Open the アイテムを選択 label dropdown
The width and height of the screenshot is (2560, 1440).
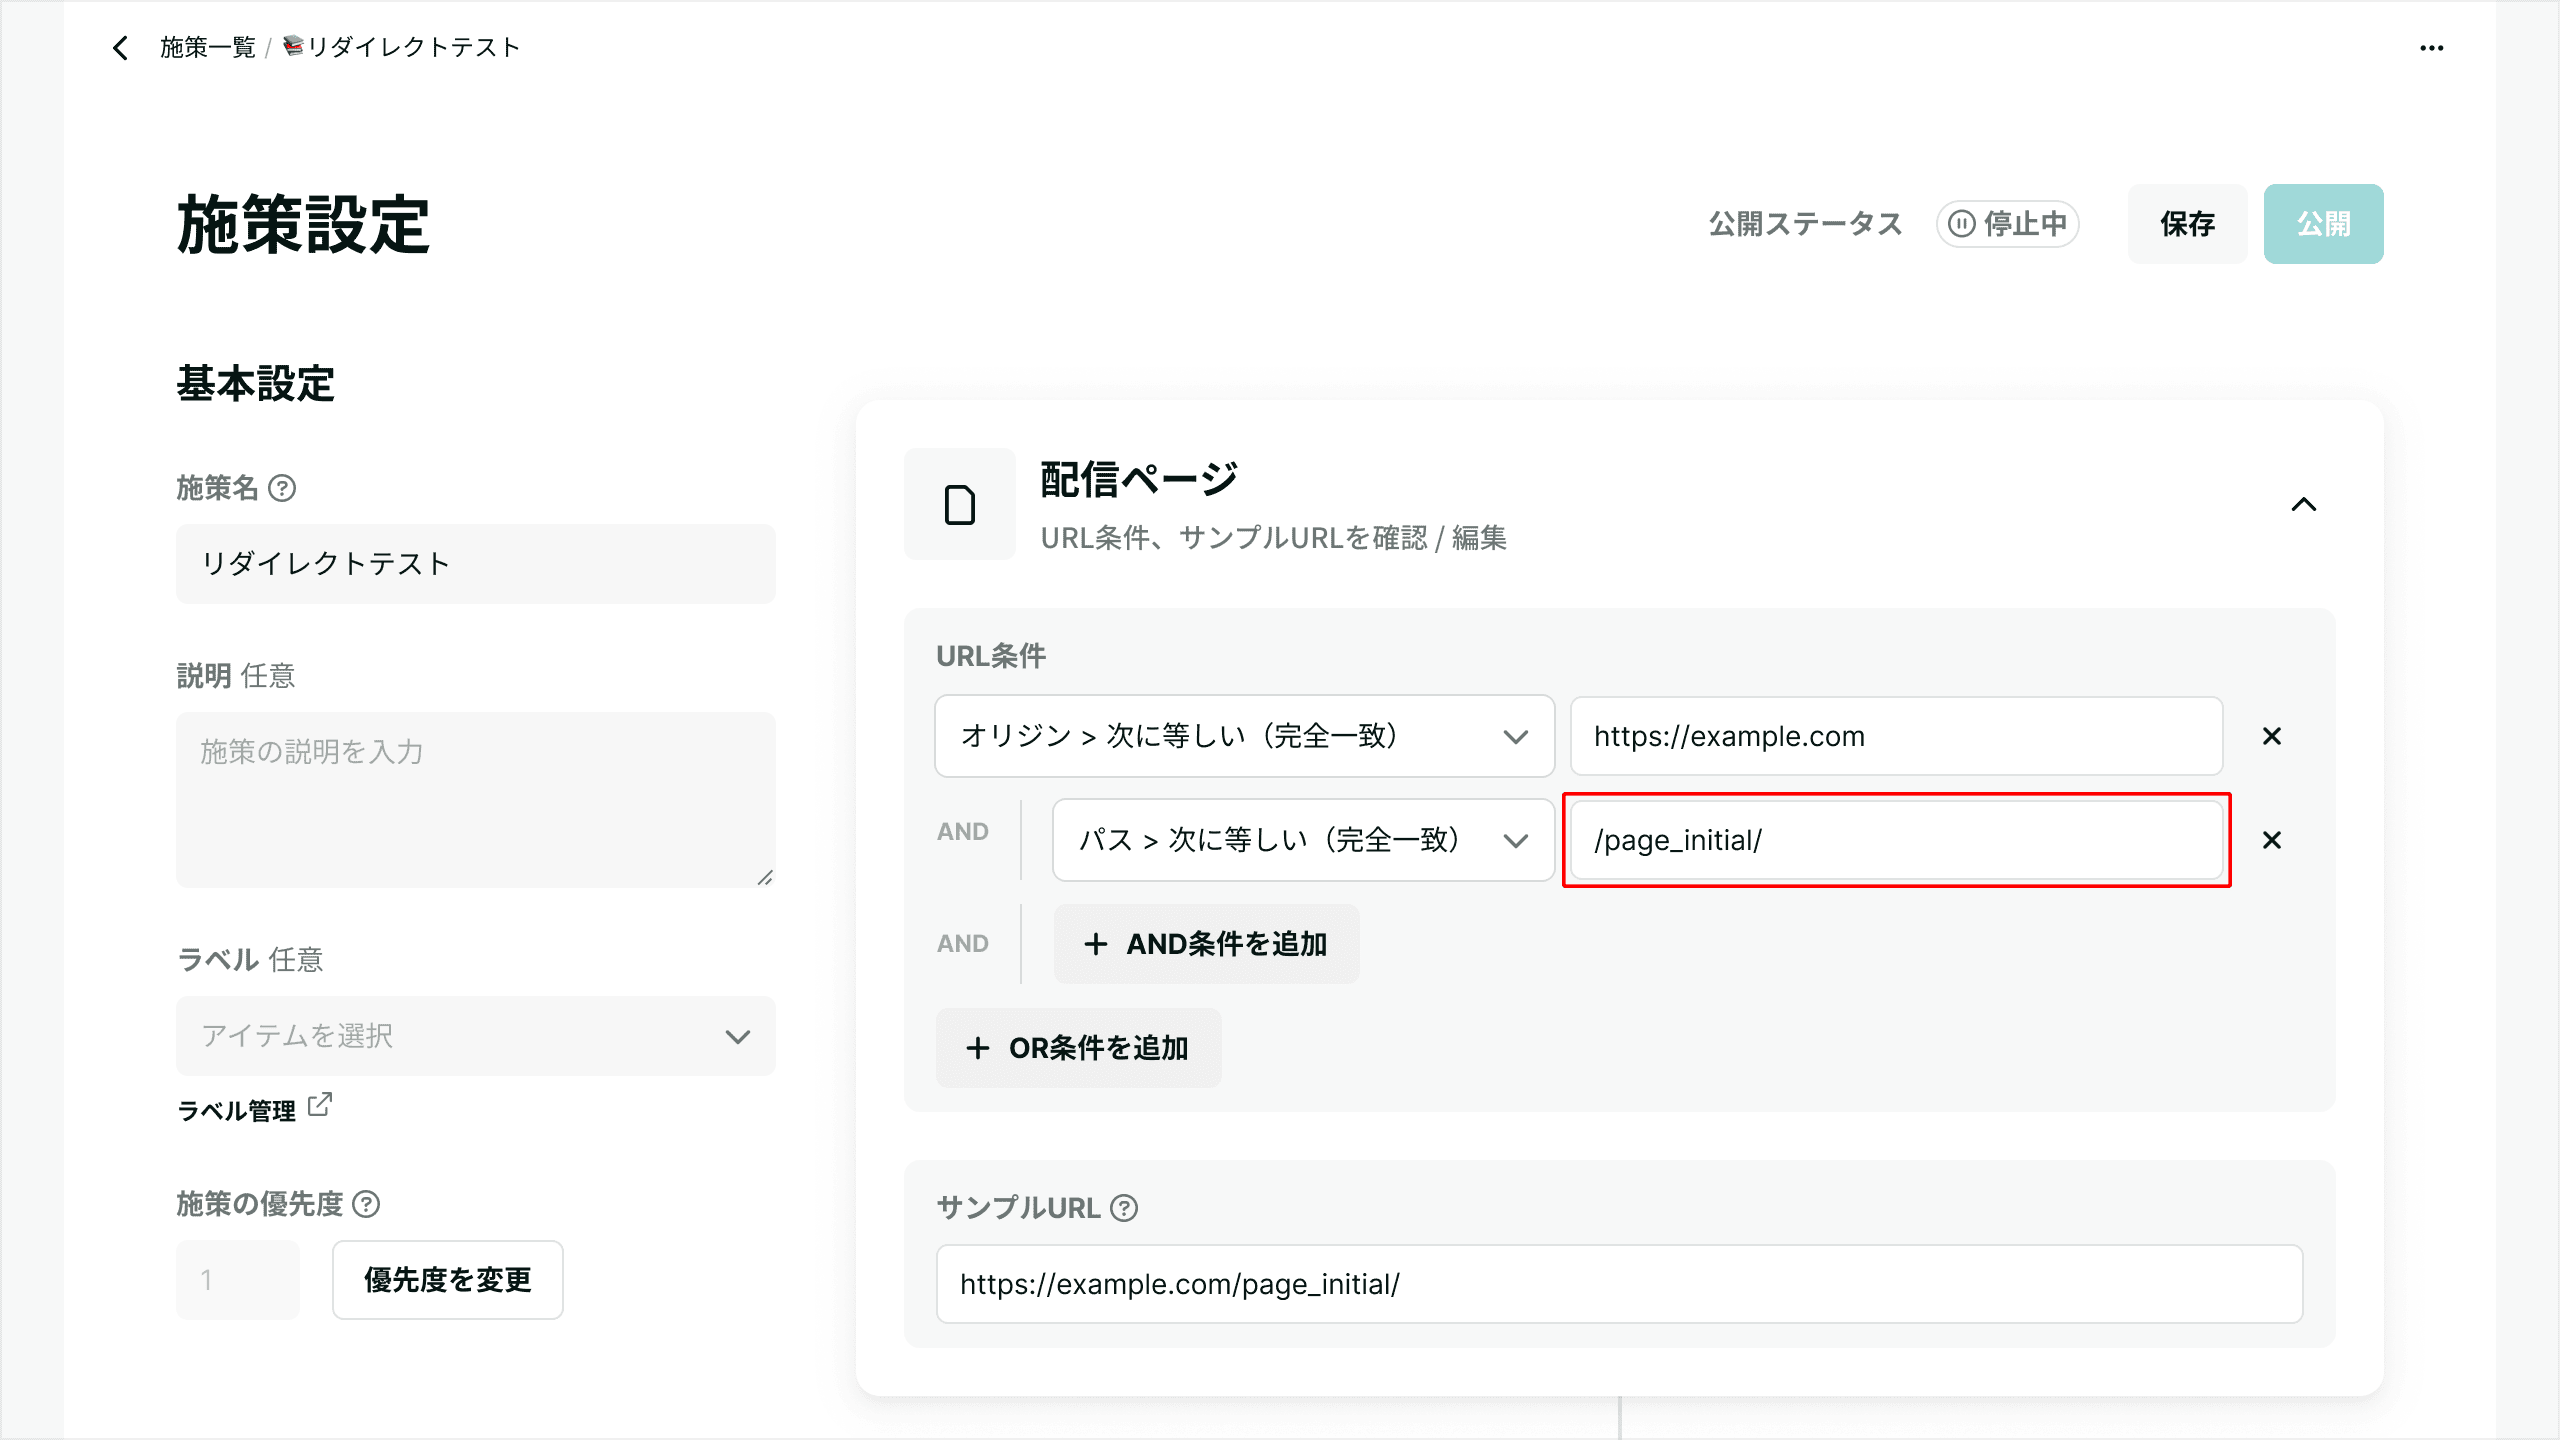coord(475,1036)
